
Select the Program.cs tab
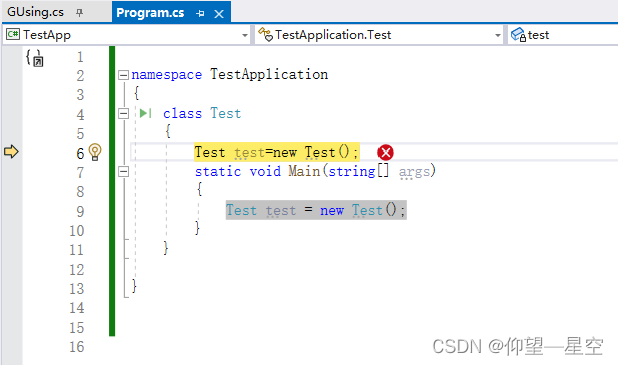tap(150, 13)
